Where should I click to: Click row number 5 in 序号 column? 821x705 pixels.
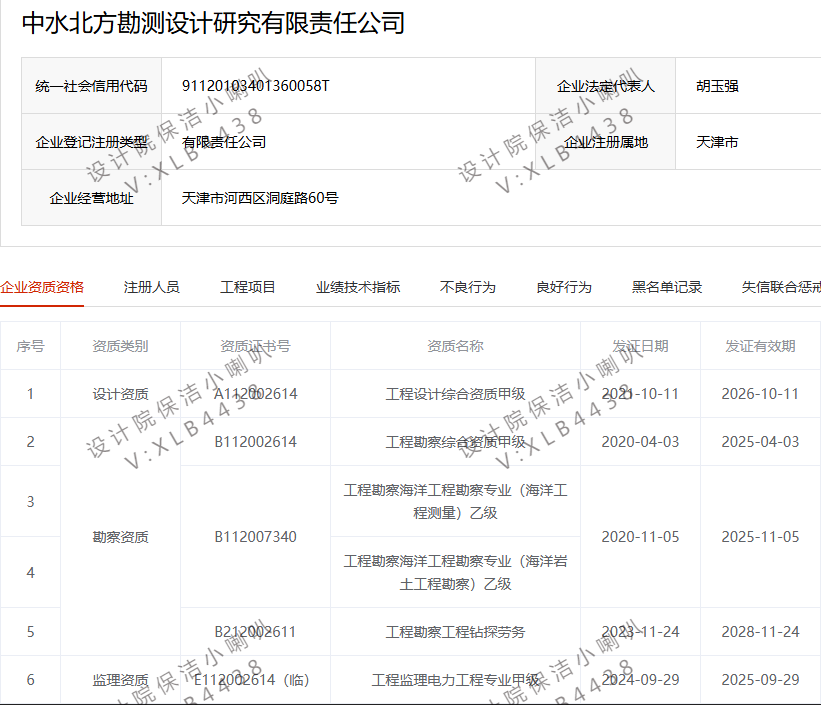point(30,632)
